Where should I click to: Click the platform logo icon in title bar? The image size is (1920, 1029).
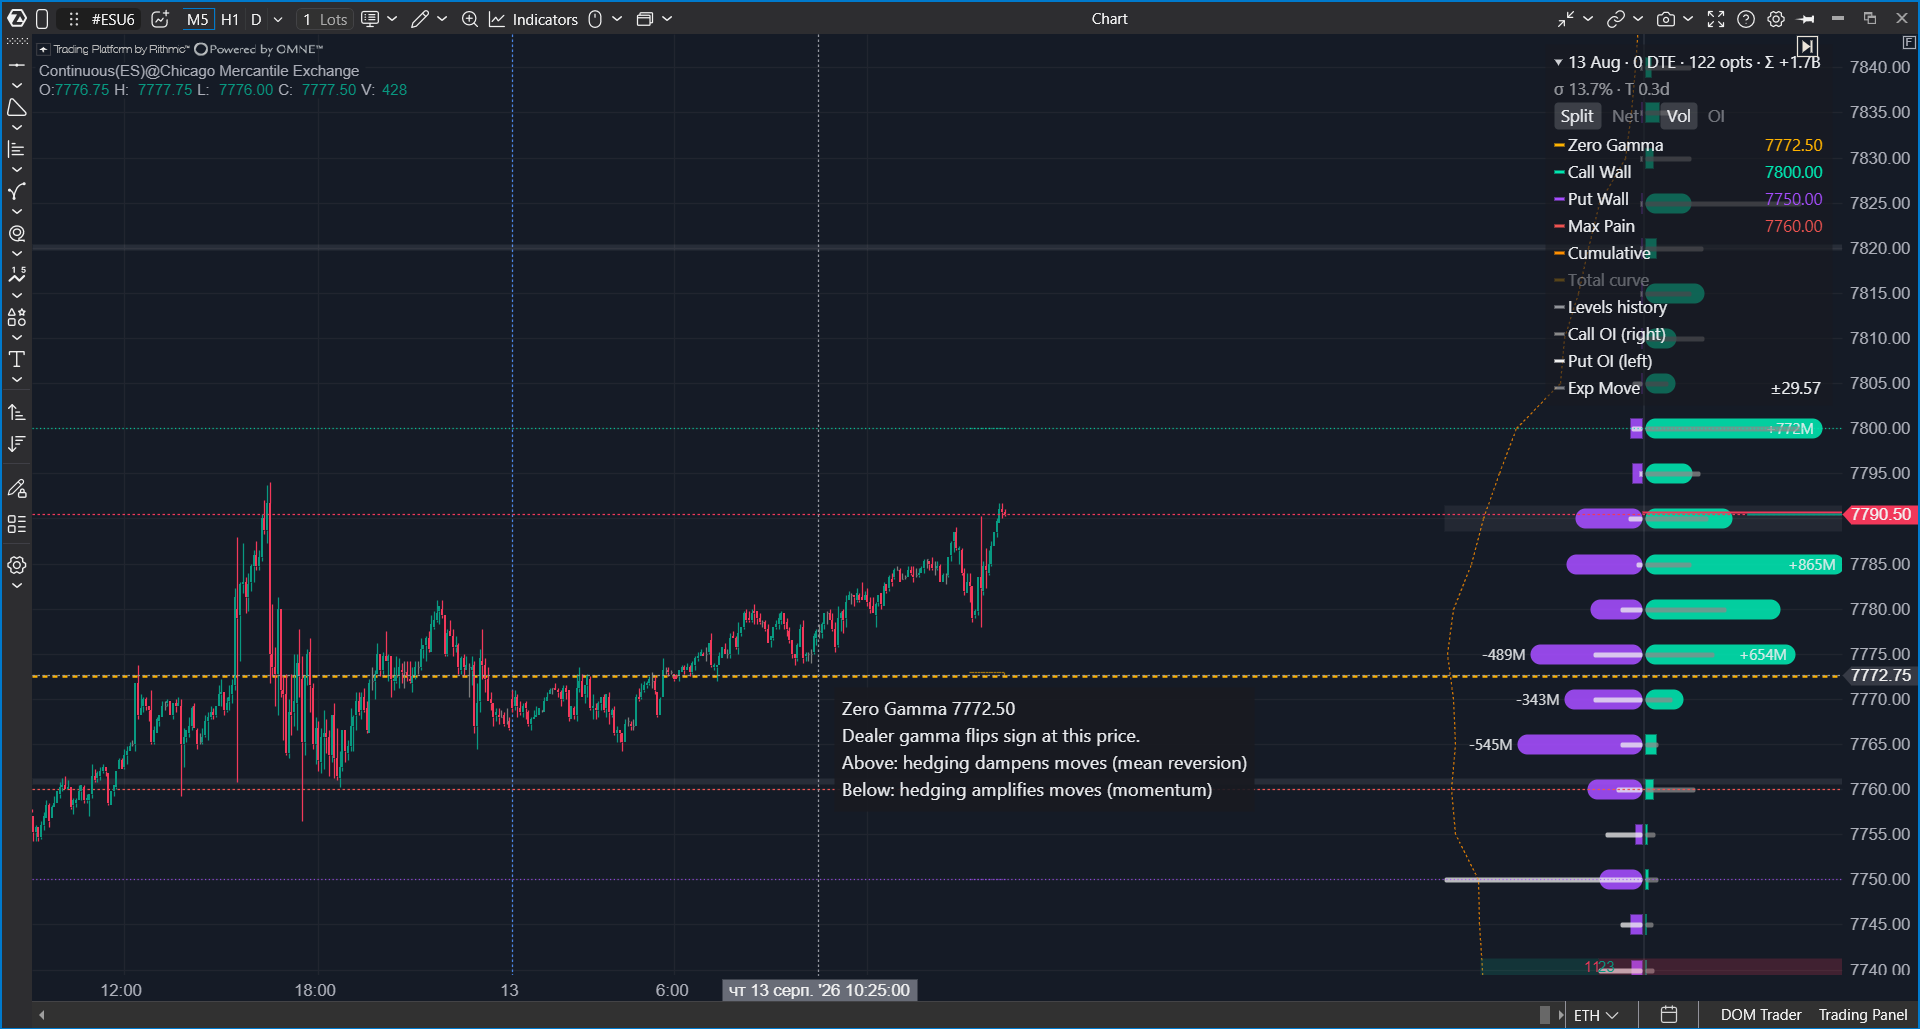tap(17, 19)
